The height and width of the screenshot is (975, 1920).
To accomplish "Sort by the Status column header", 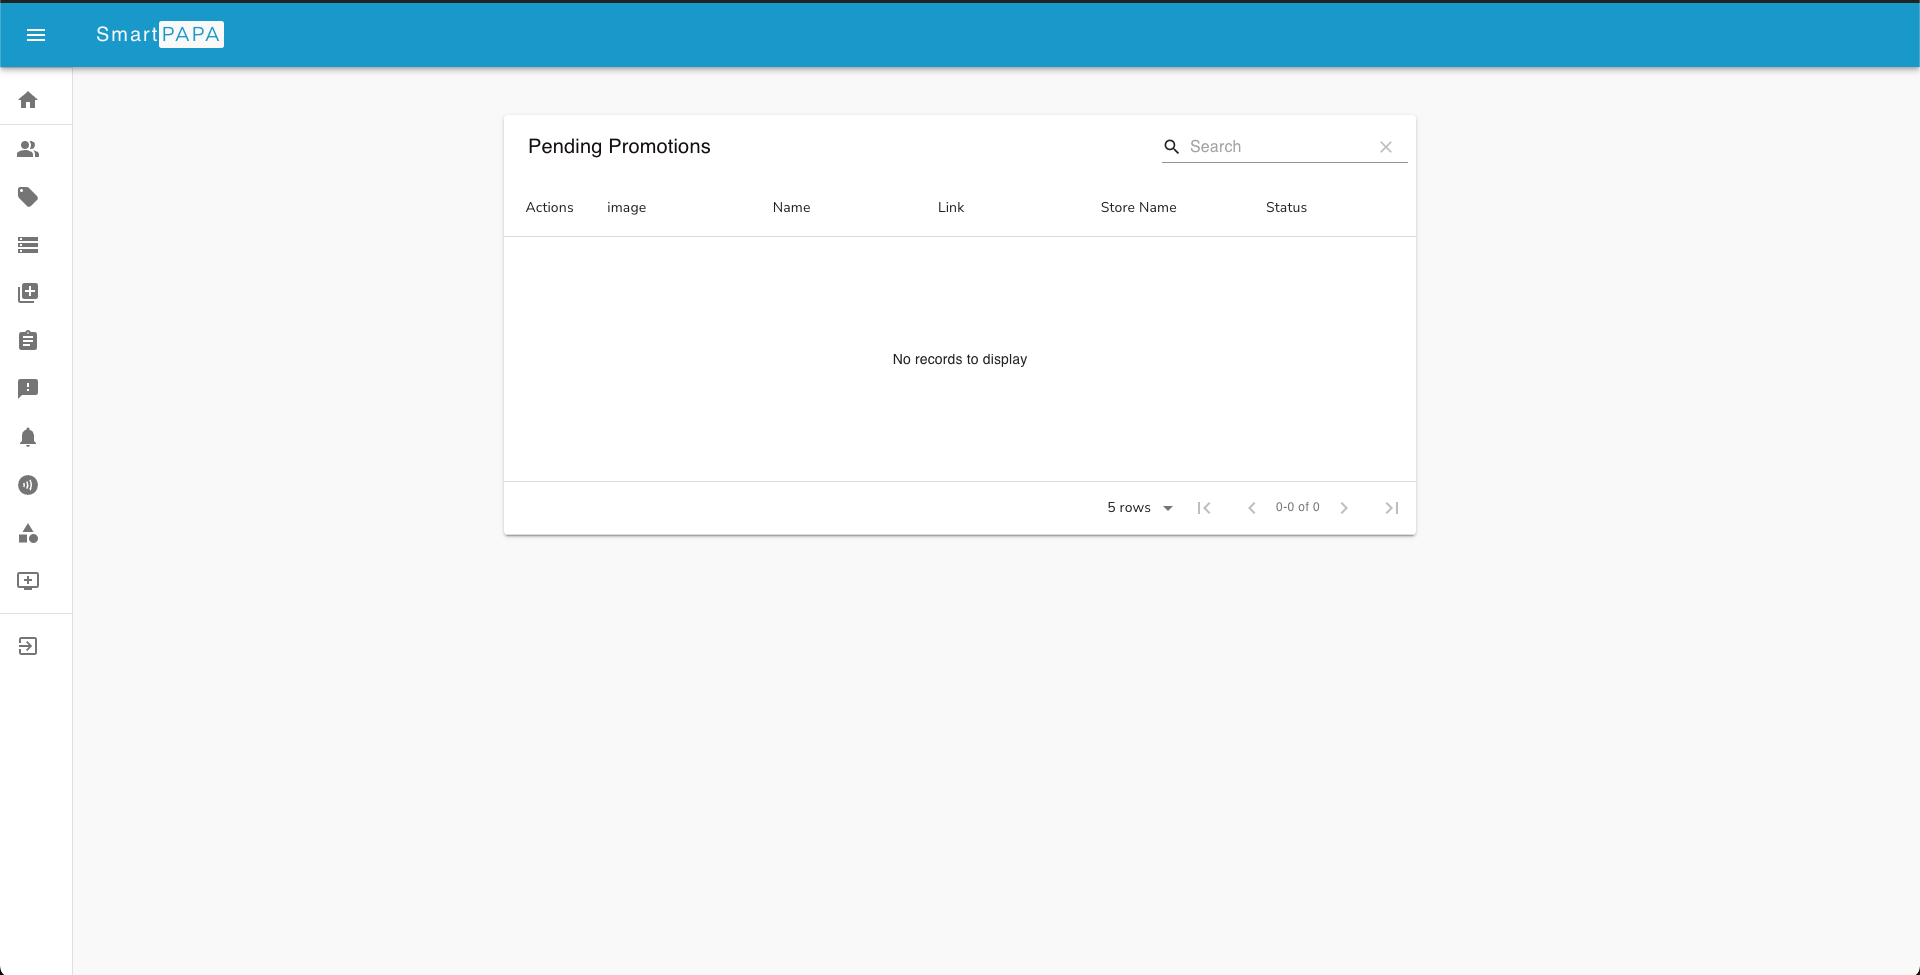I will pyautogui.click(x=1286, y=207).
